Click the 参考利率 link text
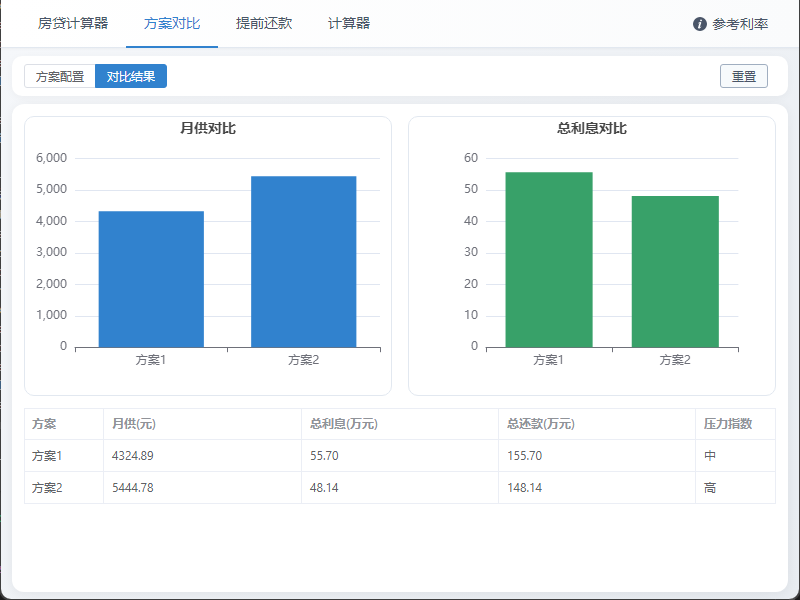The image size is (800, 600). (740, 24)
